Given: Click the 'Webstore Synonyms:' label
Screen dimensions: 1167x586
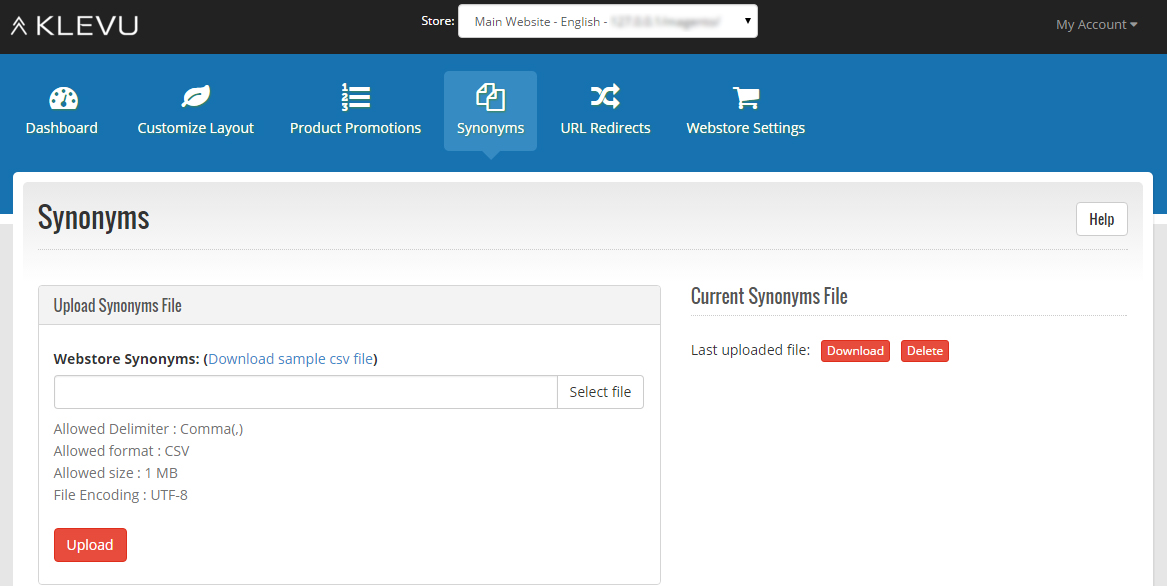Looking at the screenshot, I should pos(126,359).
